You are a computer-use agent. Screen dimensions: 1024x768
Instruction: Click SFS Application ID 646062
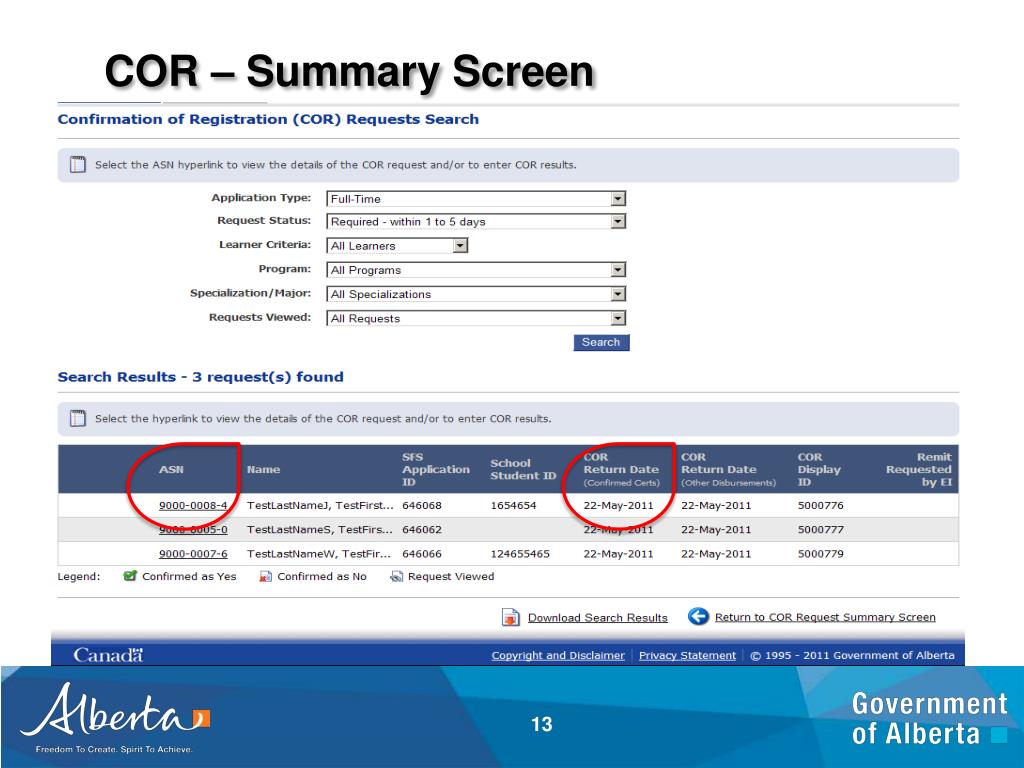coord(422,530)
